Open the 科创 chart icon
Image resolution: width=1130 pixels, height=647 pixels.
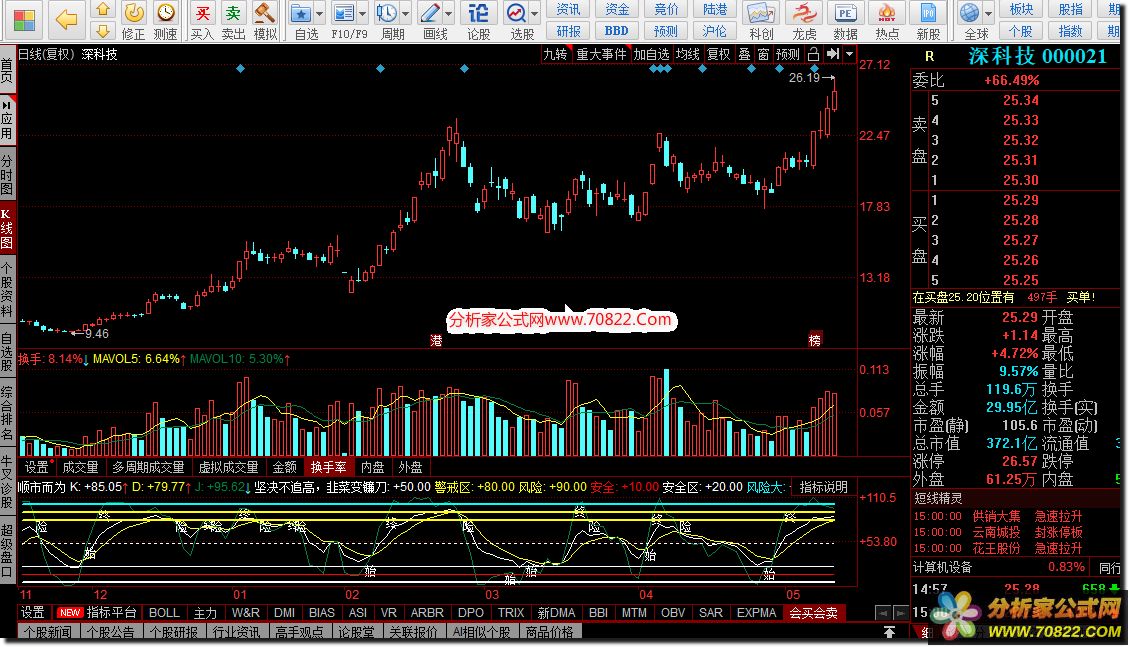[x=760, y=13]
